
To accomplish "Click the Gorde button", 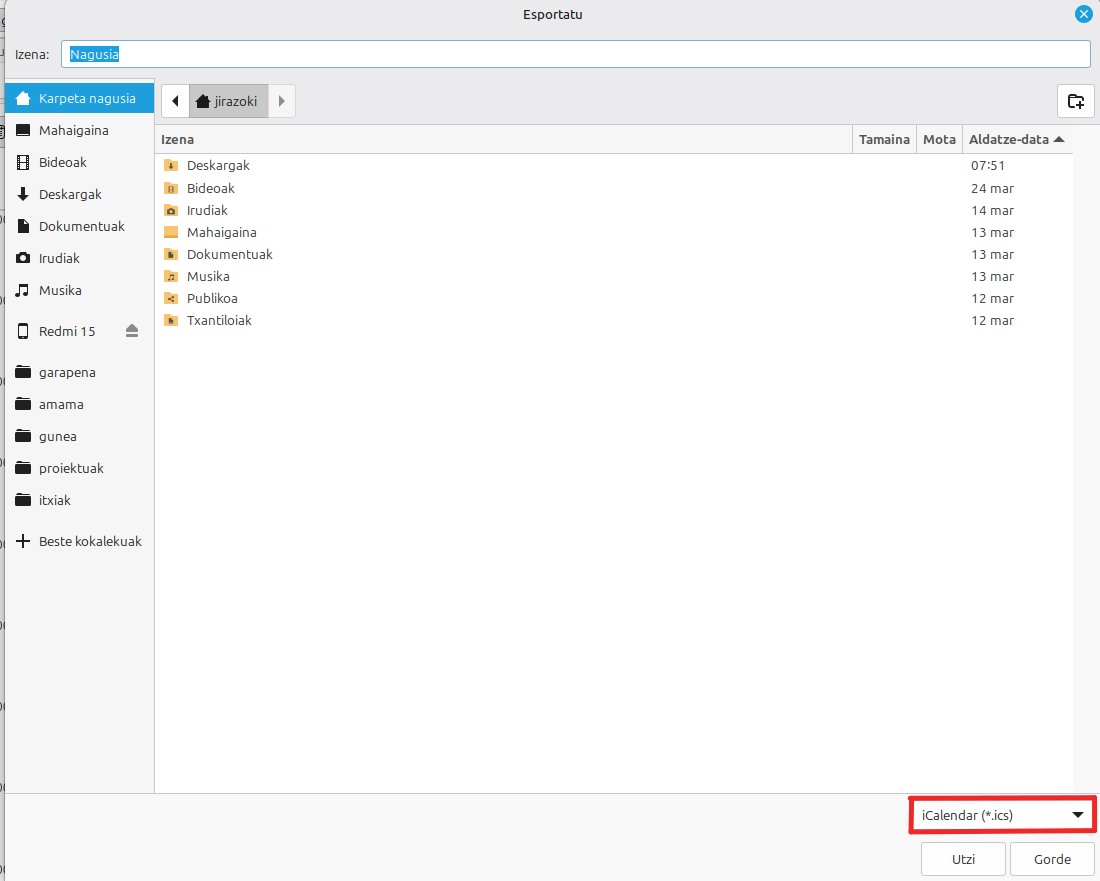I will pos(1052,859).
